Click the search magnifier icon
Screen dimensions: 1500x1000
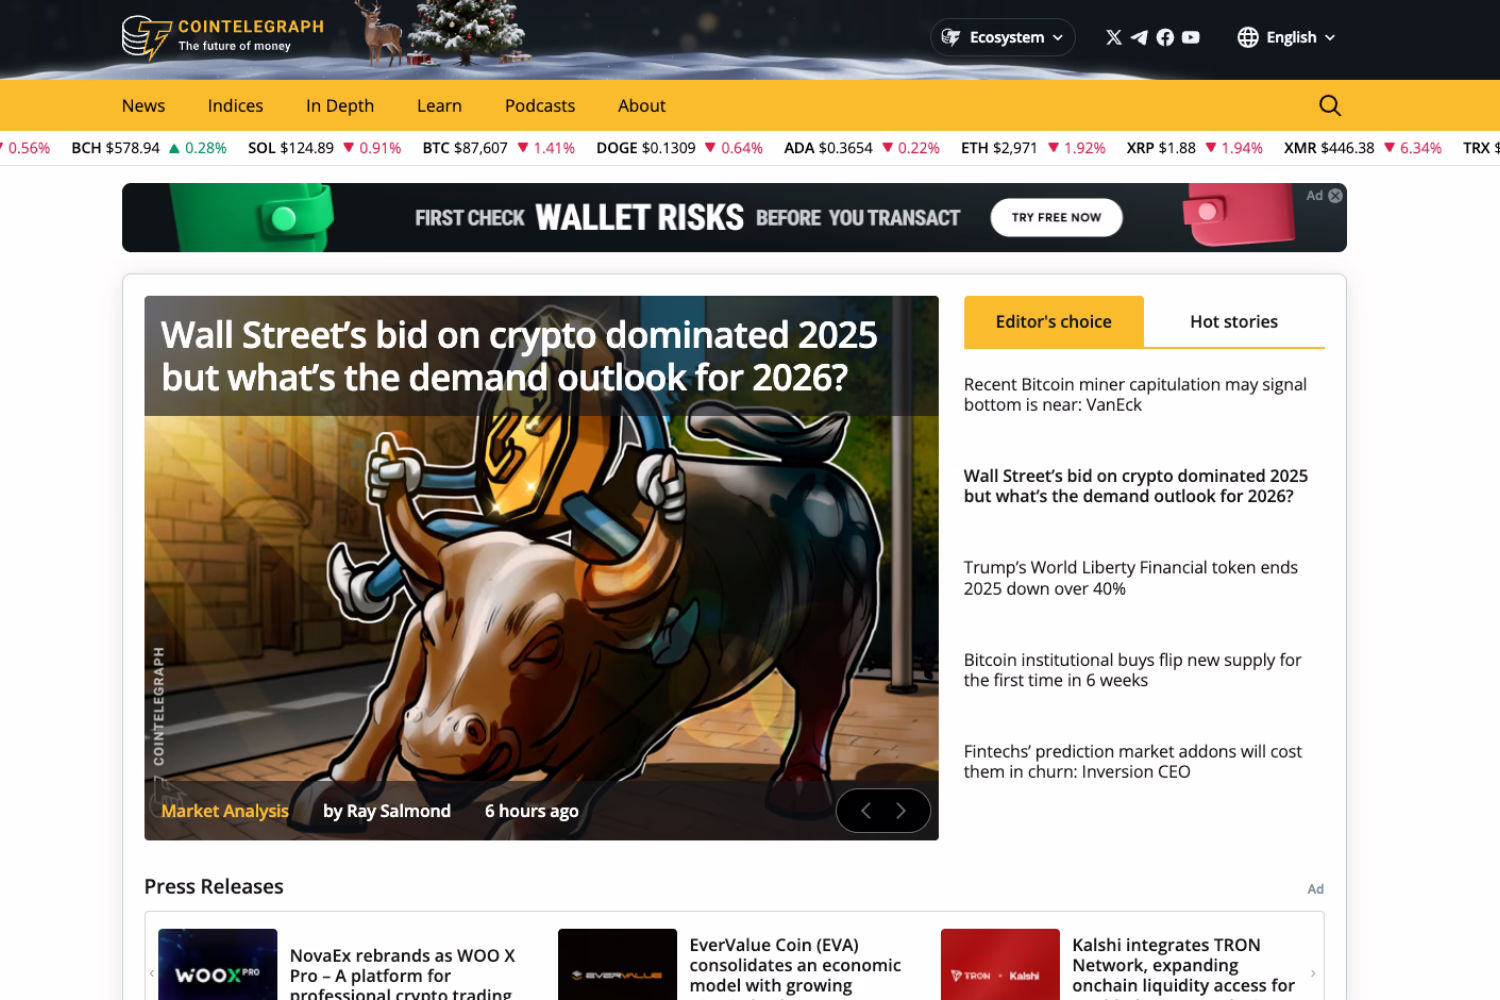pyautogui.click(x=1329, y=106)
